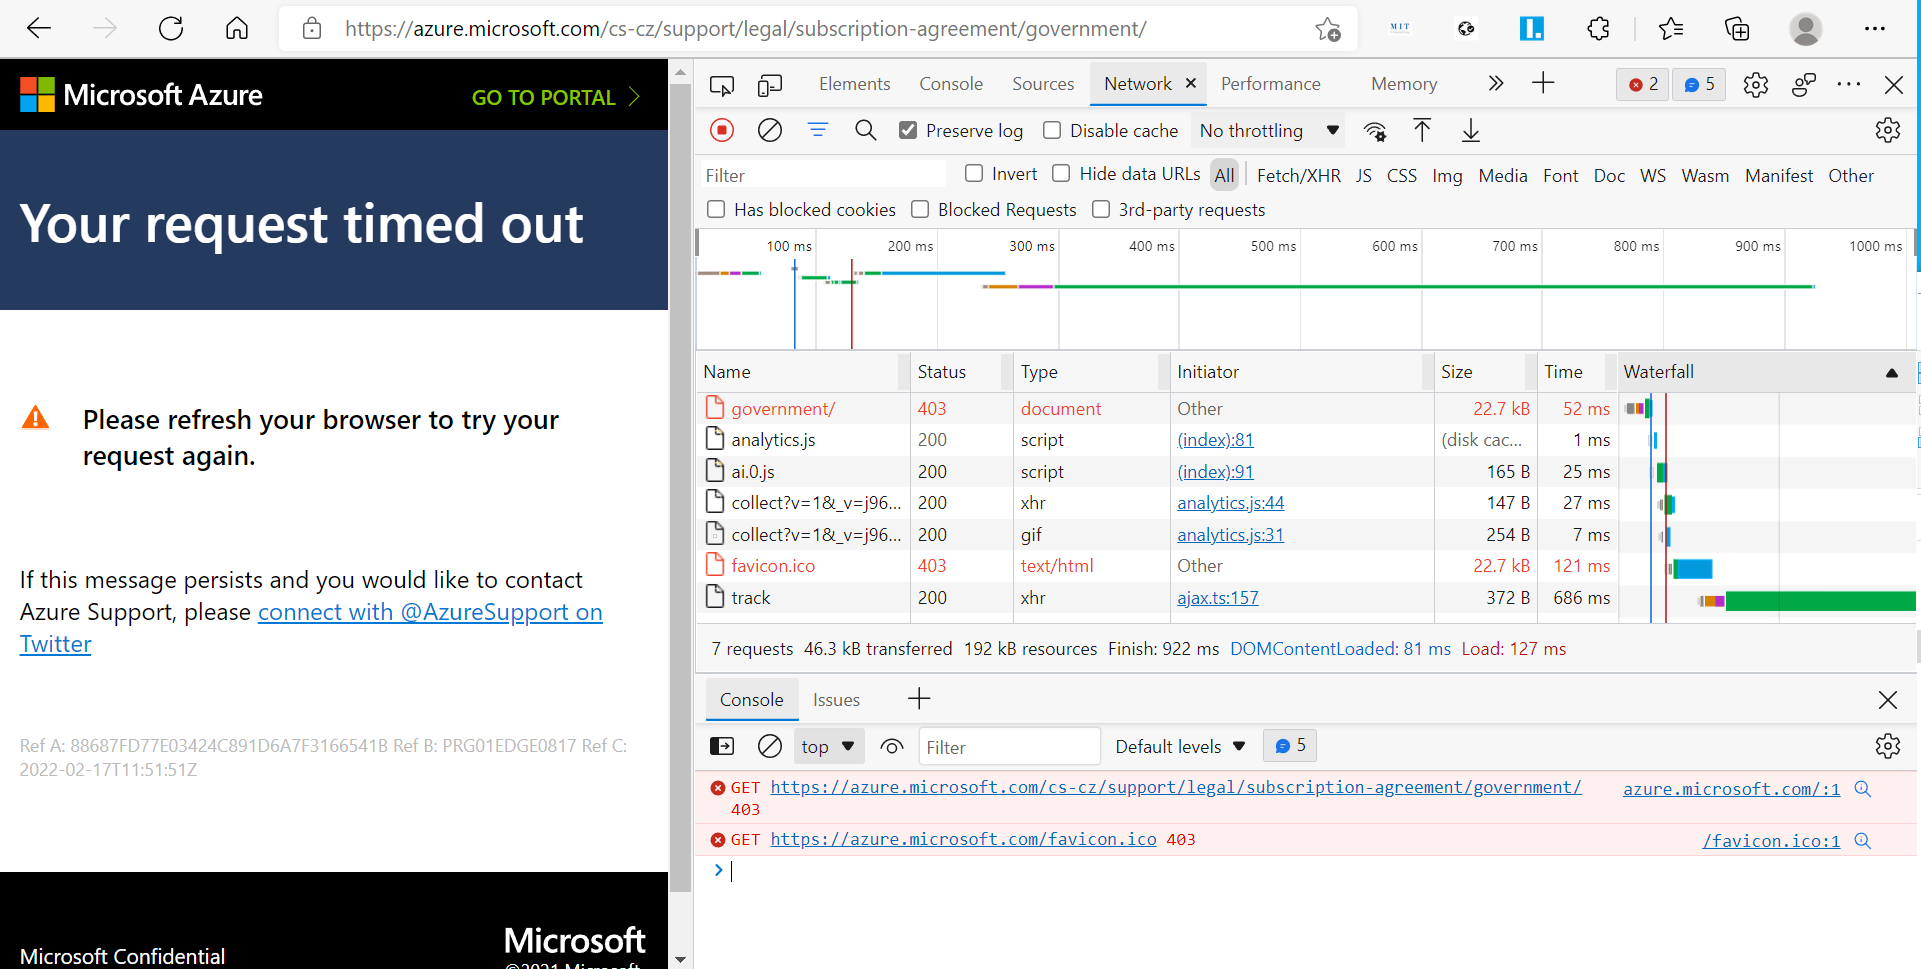
Task: Clear the network log icon
Action: [x=770, y=130]
